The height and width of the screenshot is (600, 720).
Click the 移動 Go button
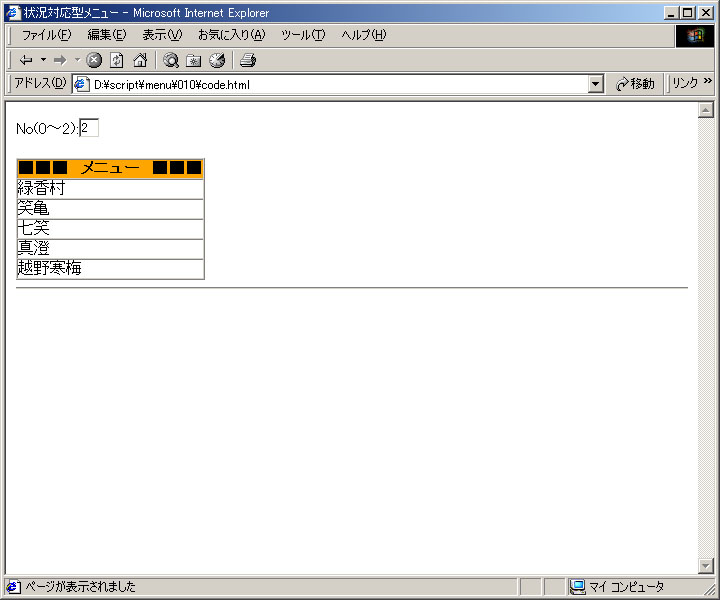point(636,84)
